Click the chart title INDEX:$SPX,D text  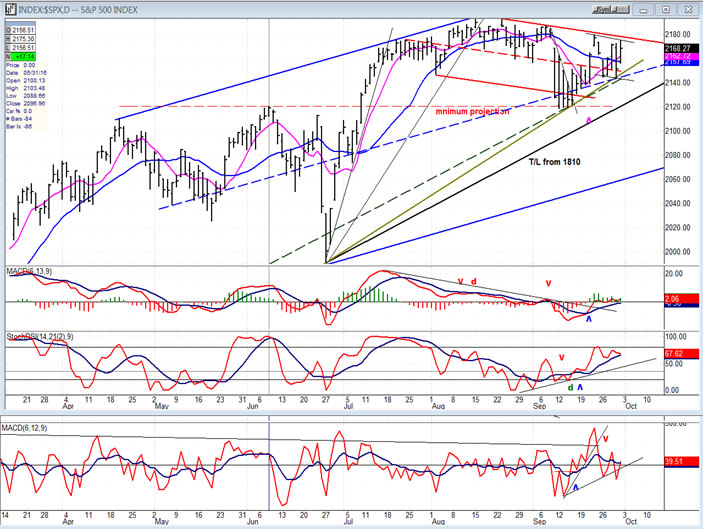point(44,9)
